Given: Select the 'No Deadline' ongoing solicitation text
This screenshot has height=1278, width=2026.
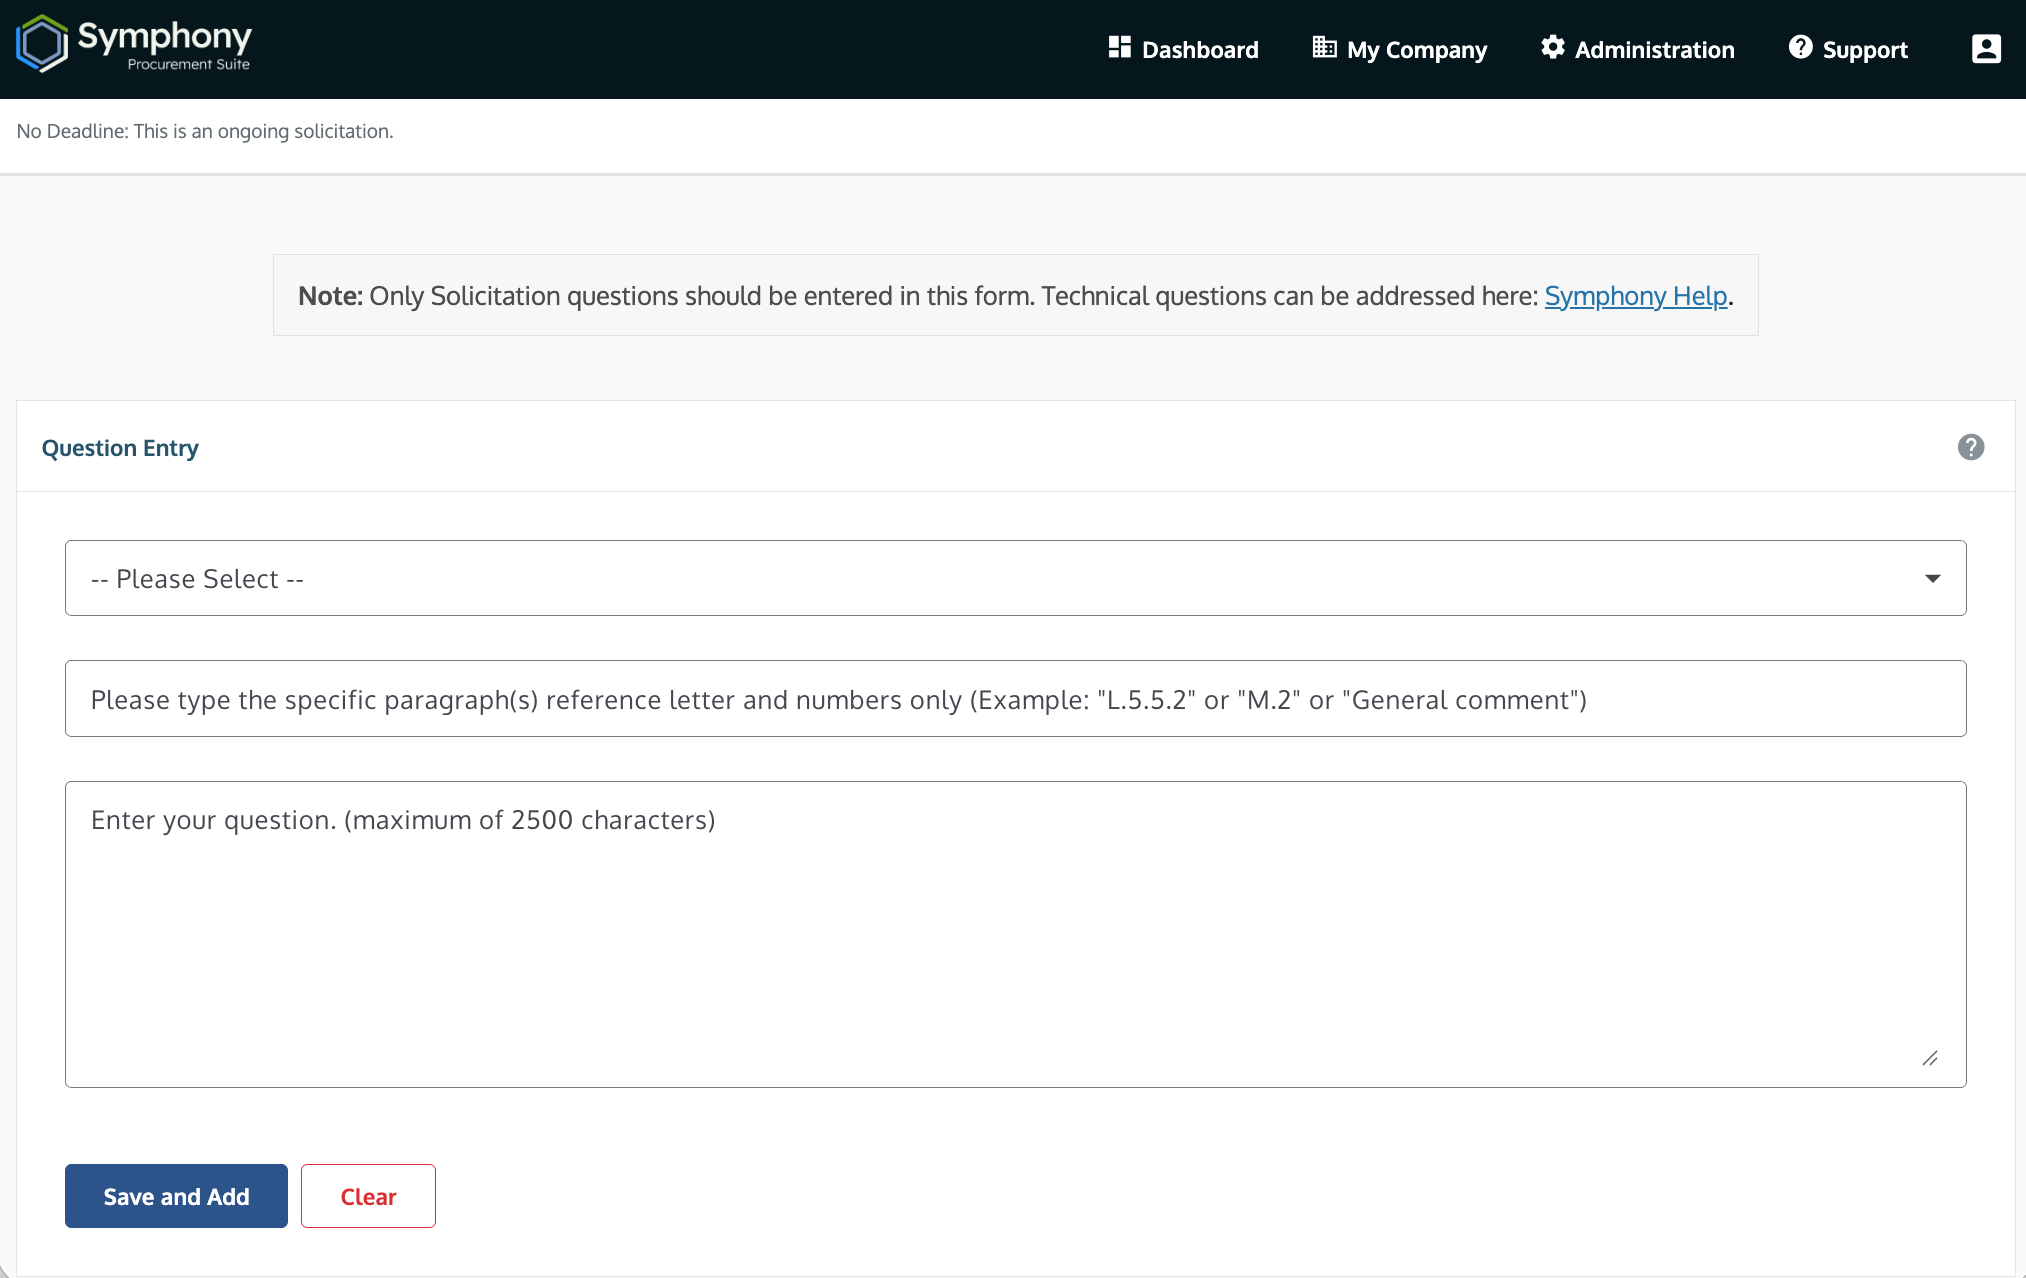Looking at the screenshot, I should pyautogui.click(x=205, y=131).
